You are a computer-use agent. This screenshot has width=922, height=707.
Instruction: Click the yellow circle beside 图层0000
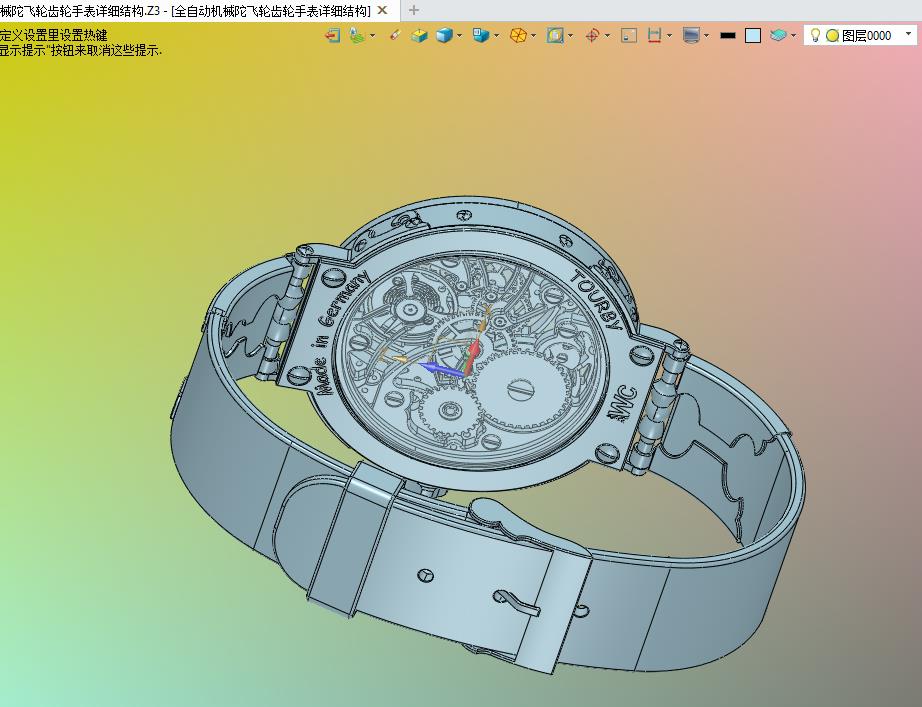[x=832, y=36]
